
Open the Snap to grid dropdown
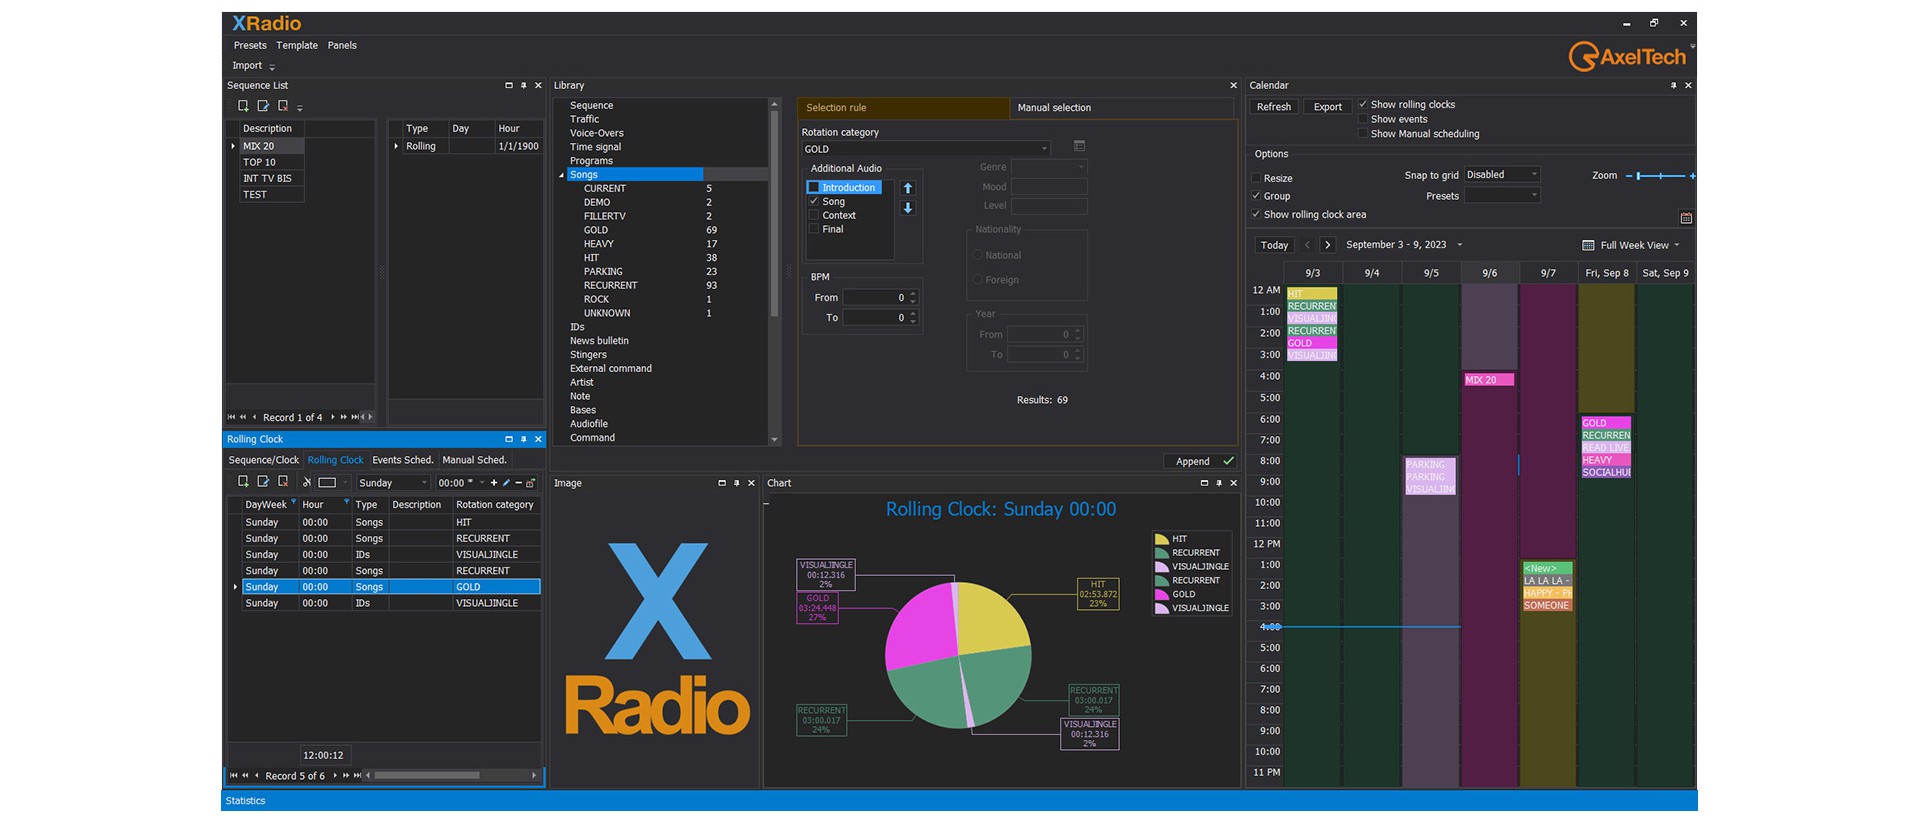(x=1502, y=175)
